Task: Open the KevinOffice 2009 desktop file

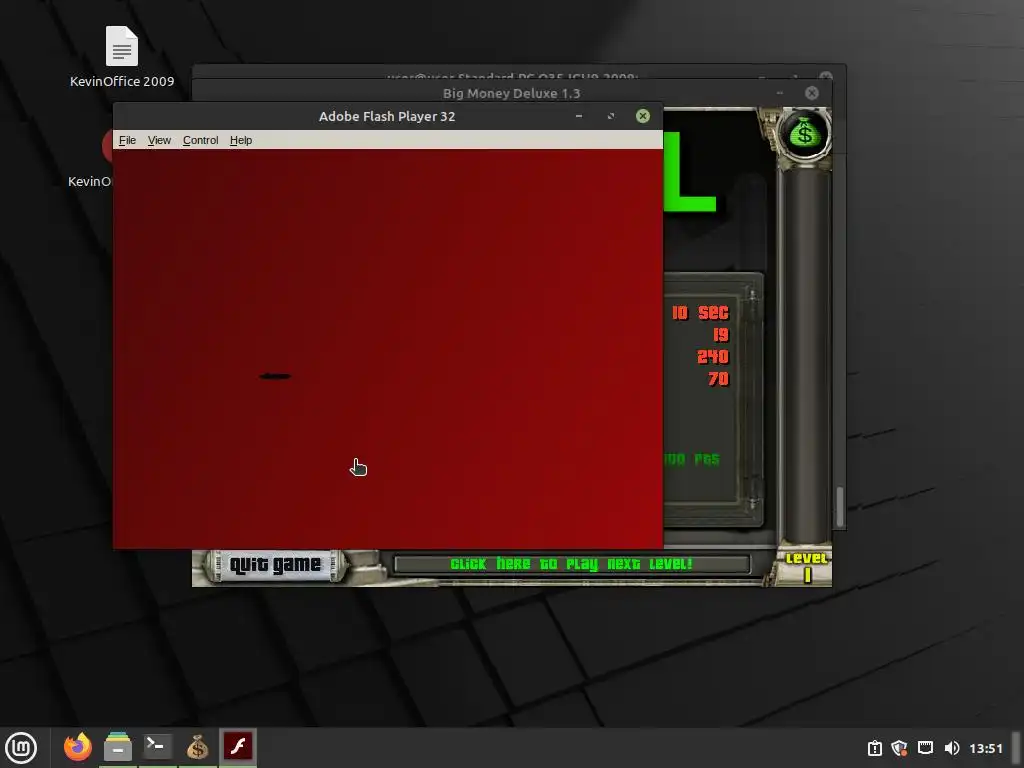Action: click(121, 57)
